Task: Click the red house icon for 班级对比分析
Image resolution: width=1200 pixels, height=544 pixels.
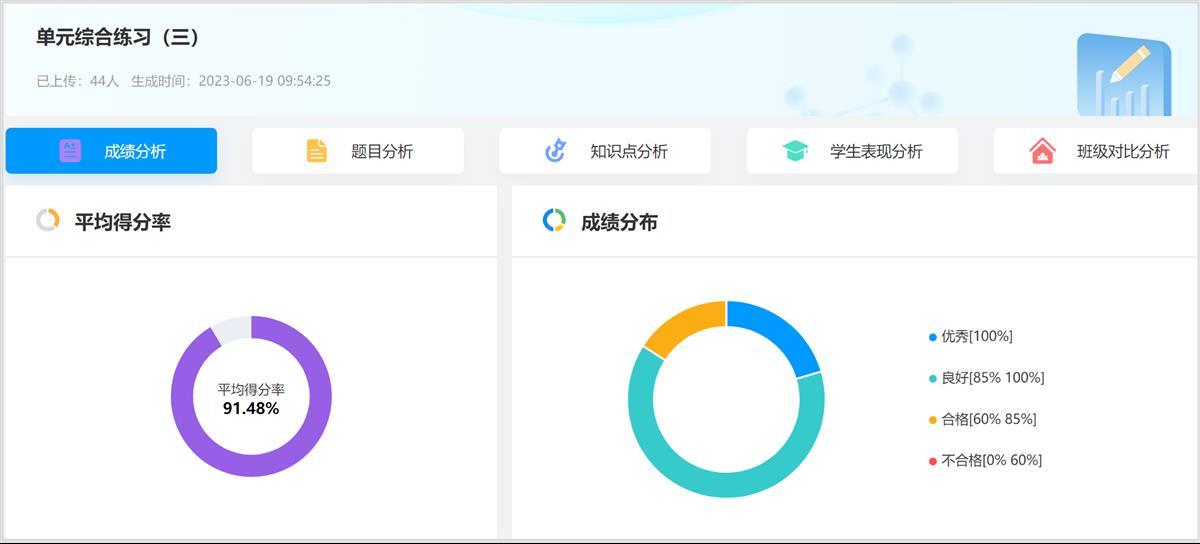Action: pyautogui.click(x=1042, y=151)
